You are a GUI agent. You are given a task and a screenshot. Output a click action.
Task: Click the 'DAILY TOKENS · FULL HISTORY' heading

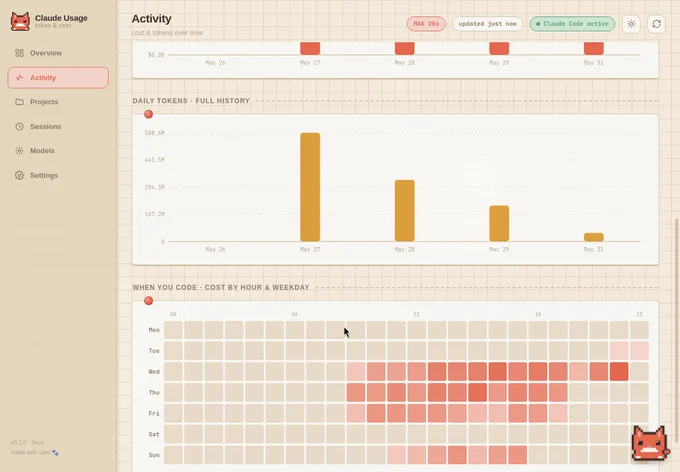click(x=191, y=101)
